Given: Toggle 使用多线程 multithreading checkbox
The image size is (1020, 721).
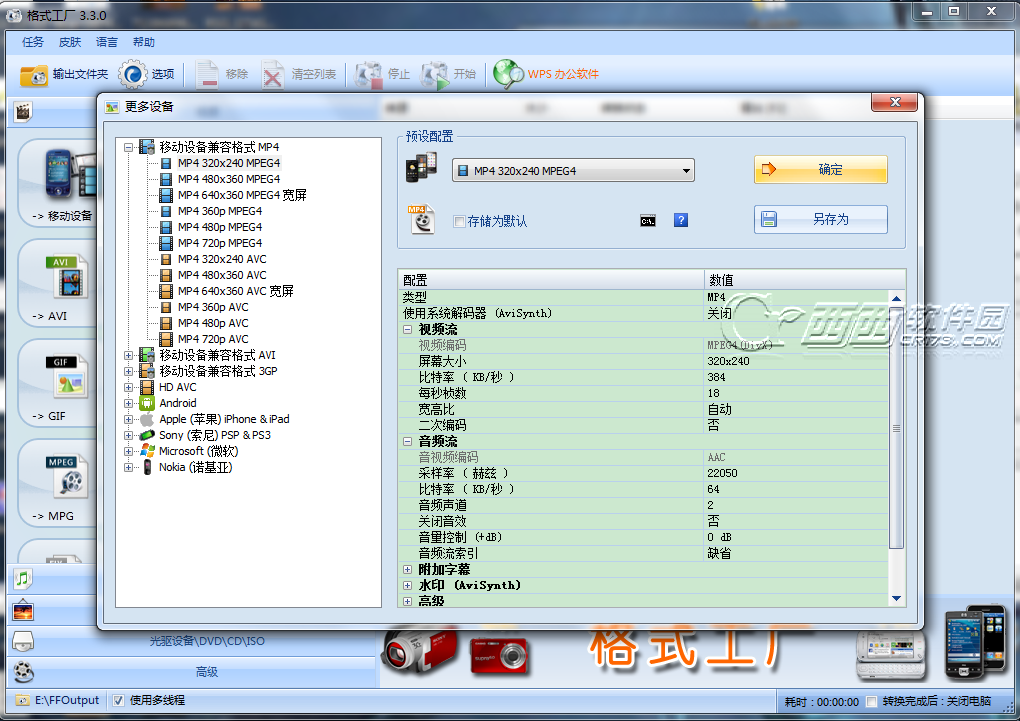Looking at the screenshot, I should click(x=118, y=701).
